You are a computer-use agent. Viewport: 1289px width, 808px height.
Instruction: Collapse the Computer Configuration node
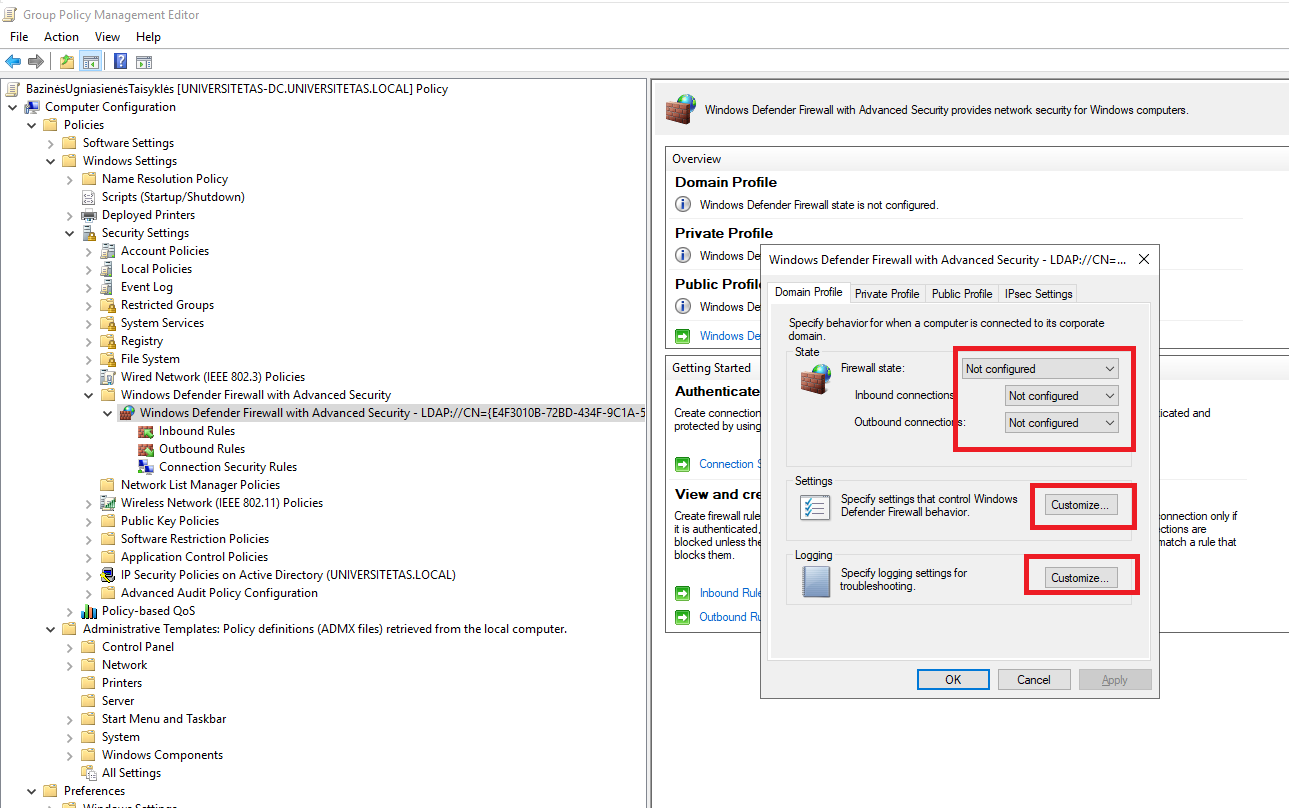coord(12,107)
